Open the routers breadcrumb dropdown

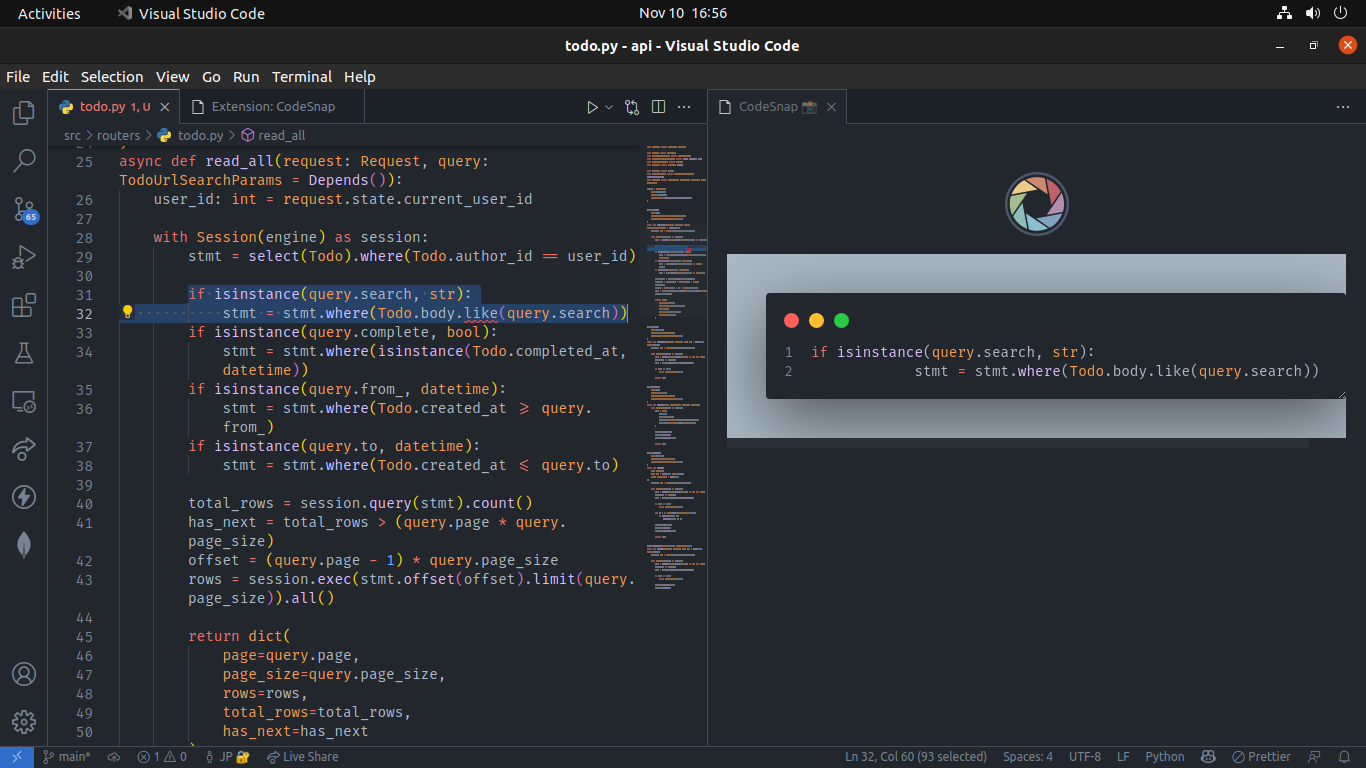[x=118, y=135]
